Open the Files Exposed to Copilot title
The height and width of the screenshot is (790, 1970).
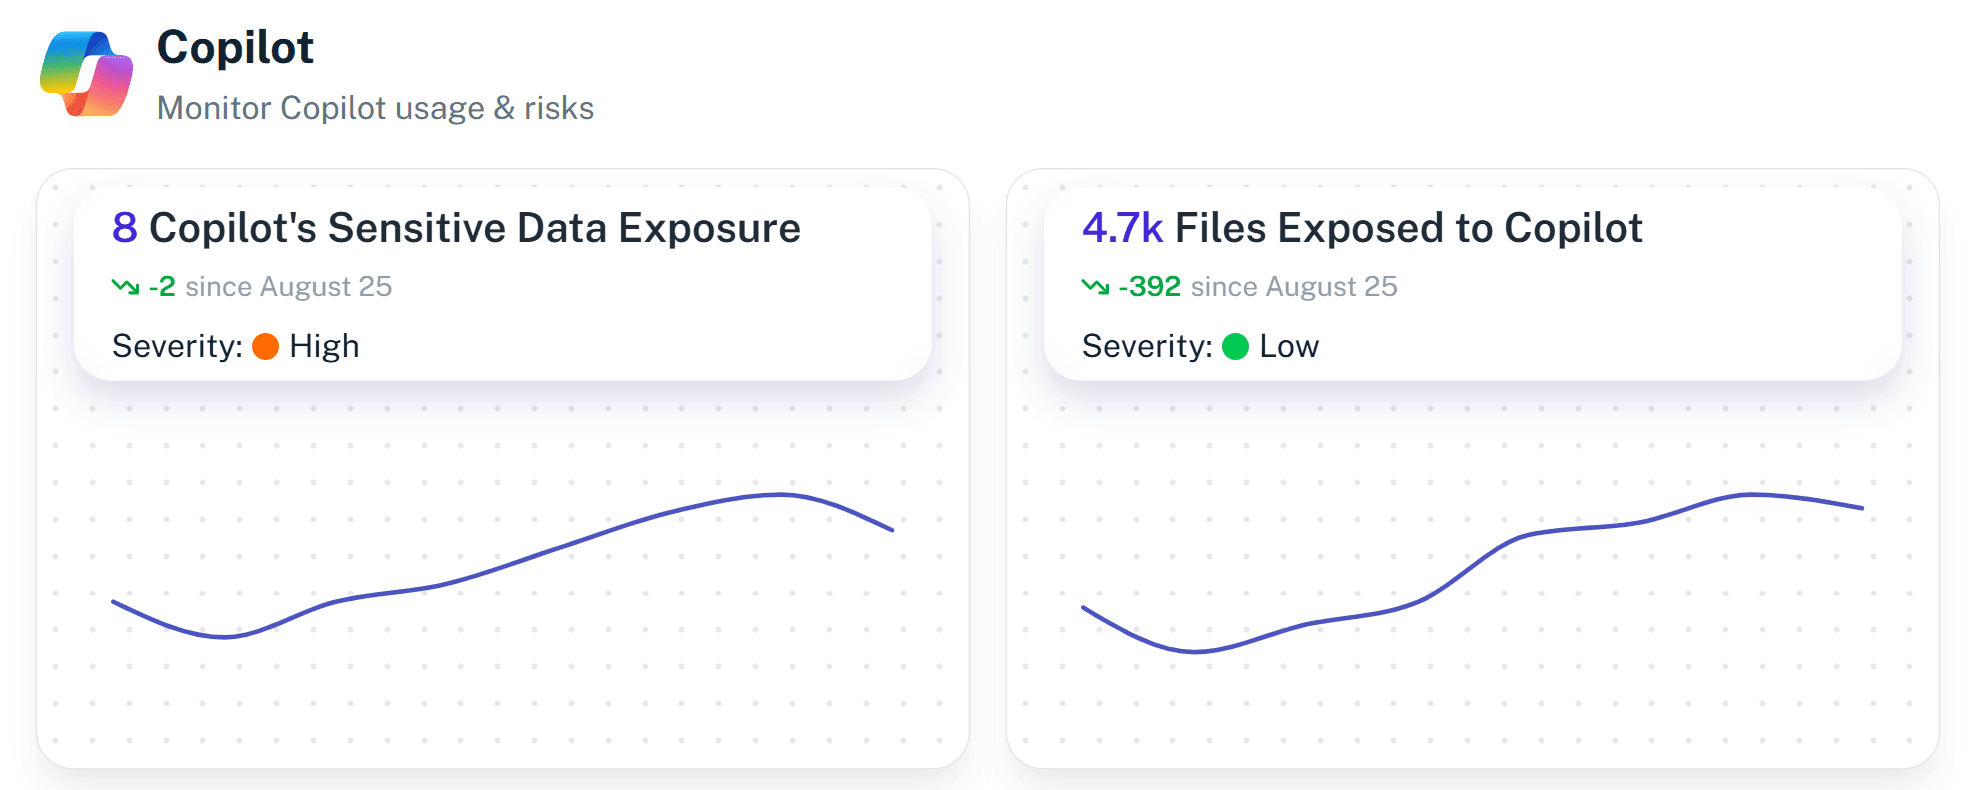click(1408, 228)
